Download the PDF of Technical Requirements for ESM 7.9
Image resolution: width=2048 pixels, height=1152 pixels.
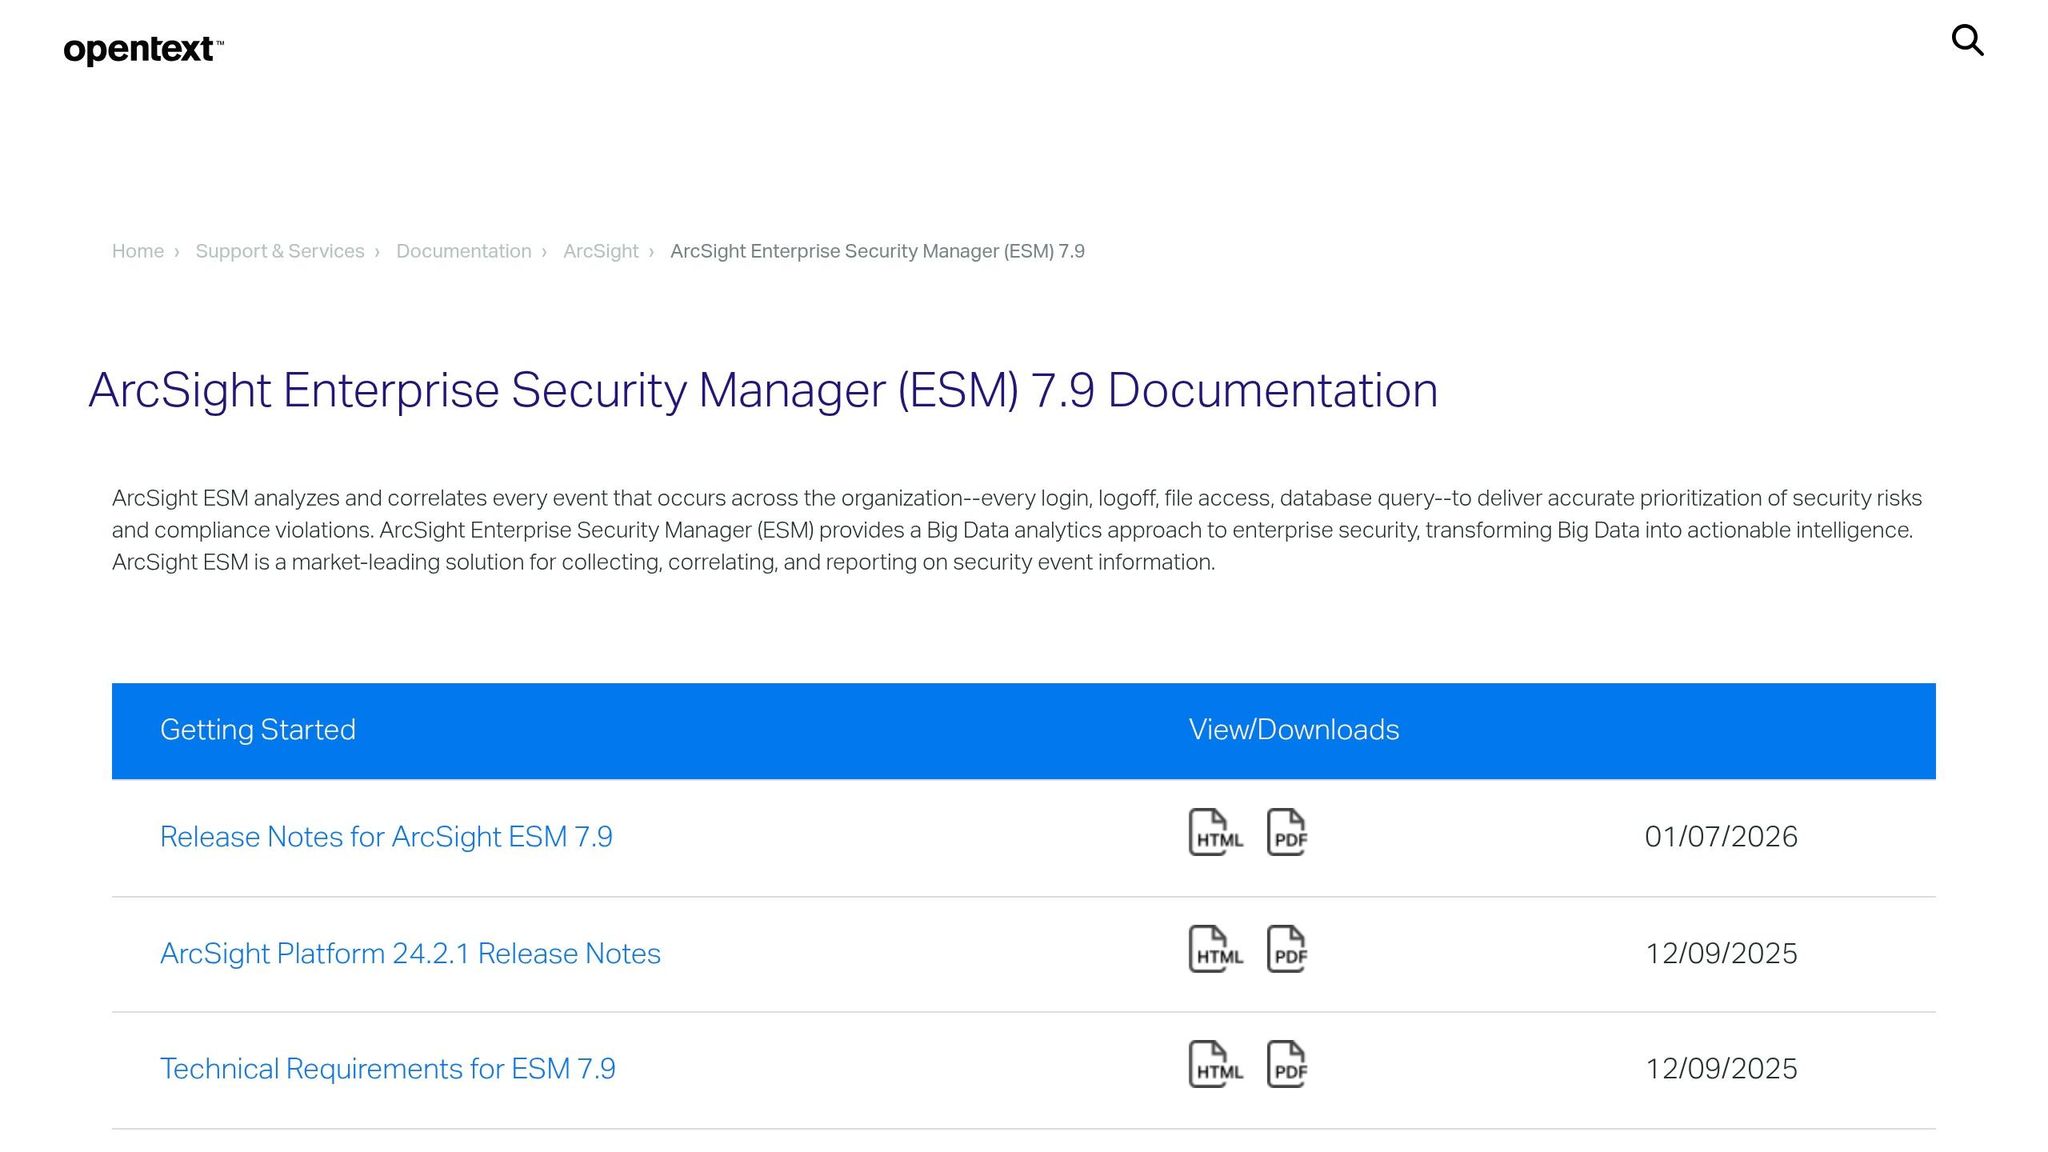coord(1288,1064)
